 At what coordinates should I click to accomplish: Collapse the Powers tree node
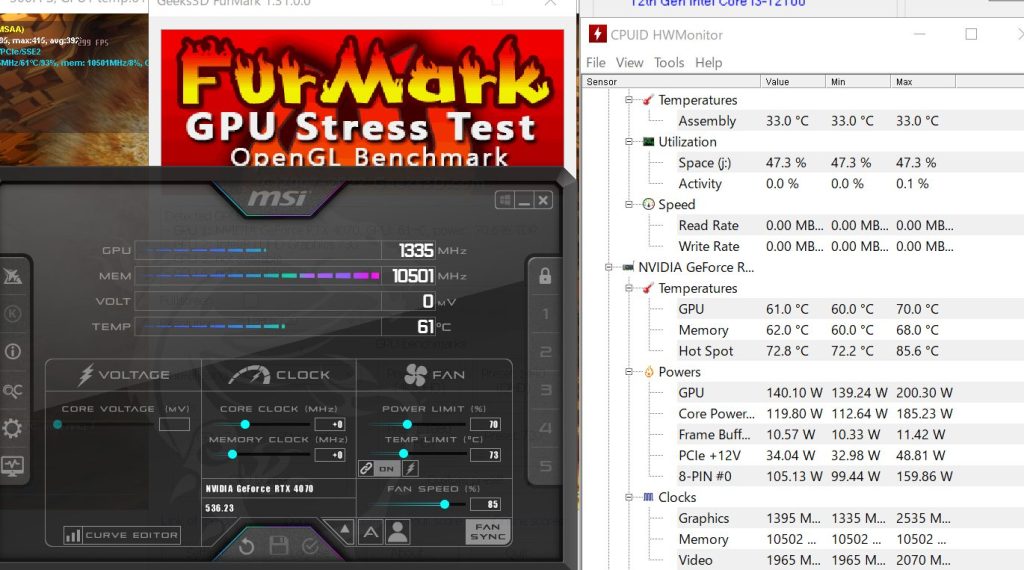(628, 372)
